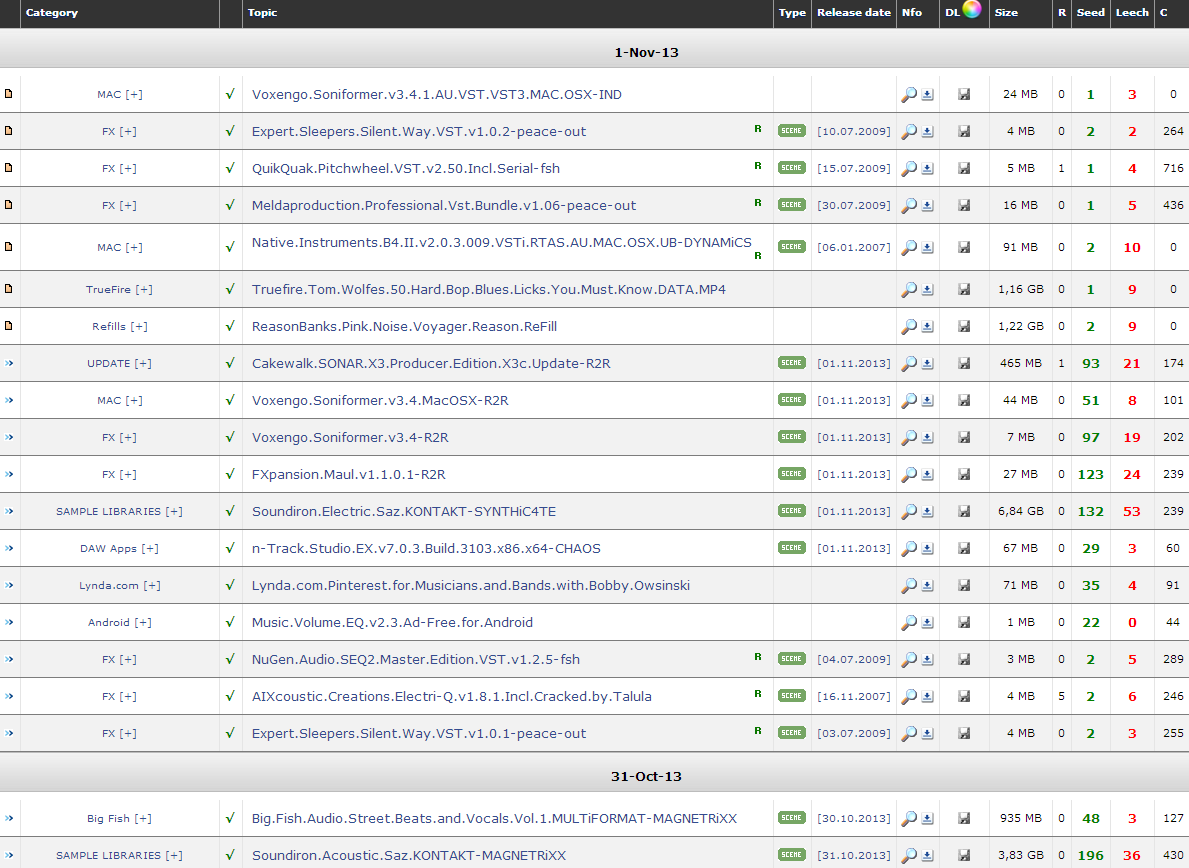
Task: Sort by the Topic column header
Action: [x=262, y=13]
